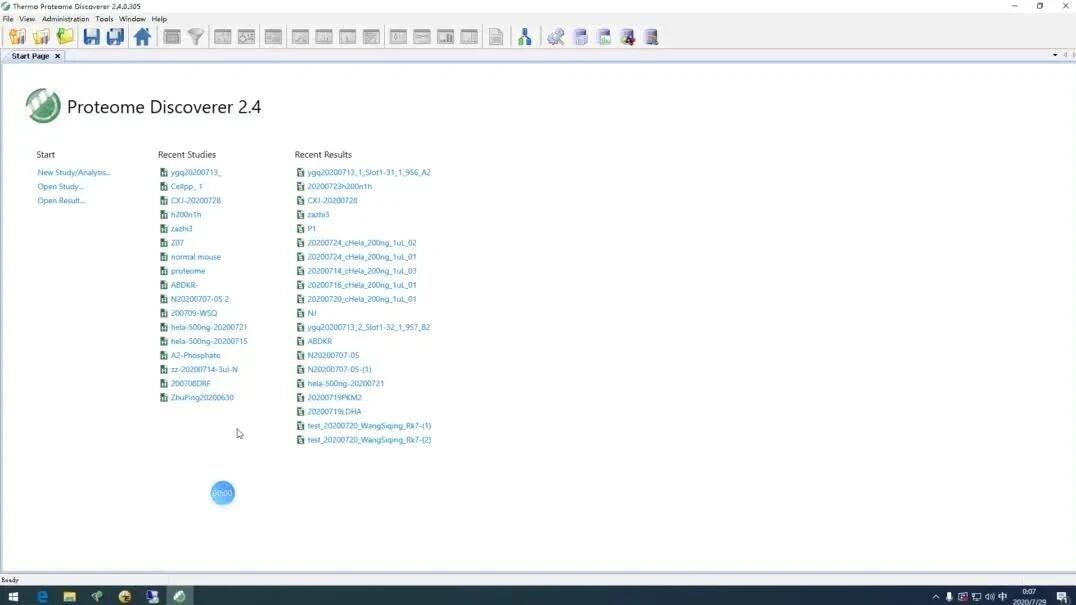This screenshot has width=1076, height=605.
Task: Open recent result 20200719PKM2
Action: 334,397
